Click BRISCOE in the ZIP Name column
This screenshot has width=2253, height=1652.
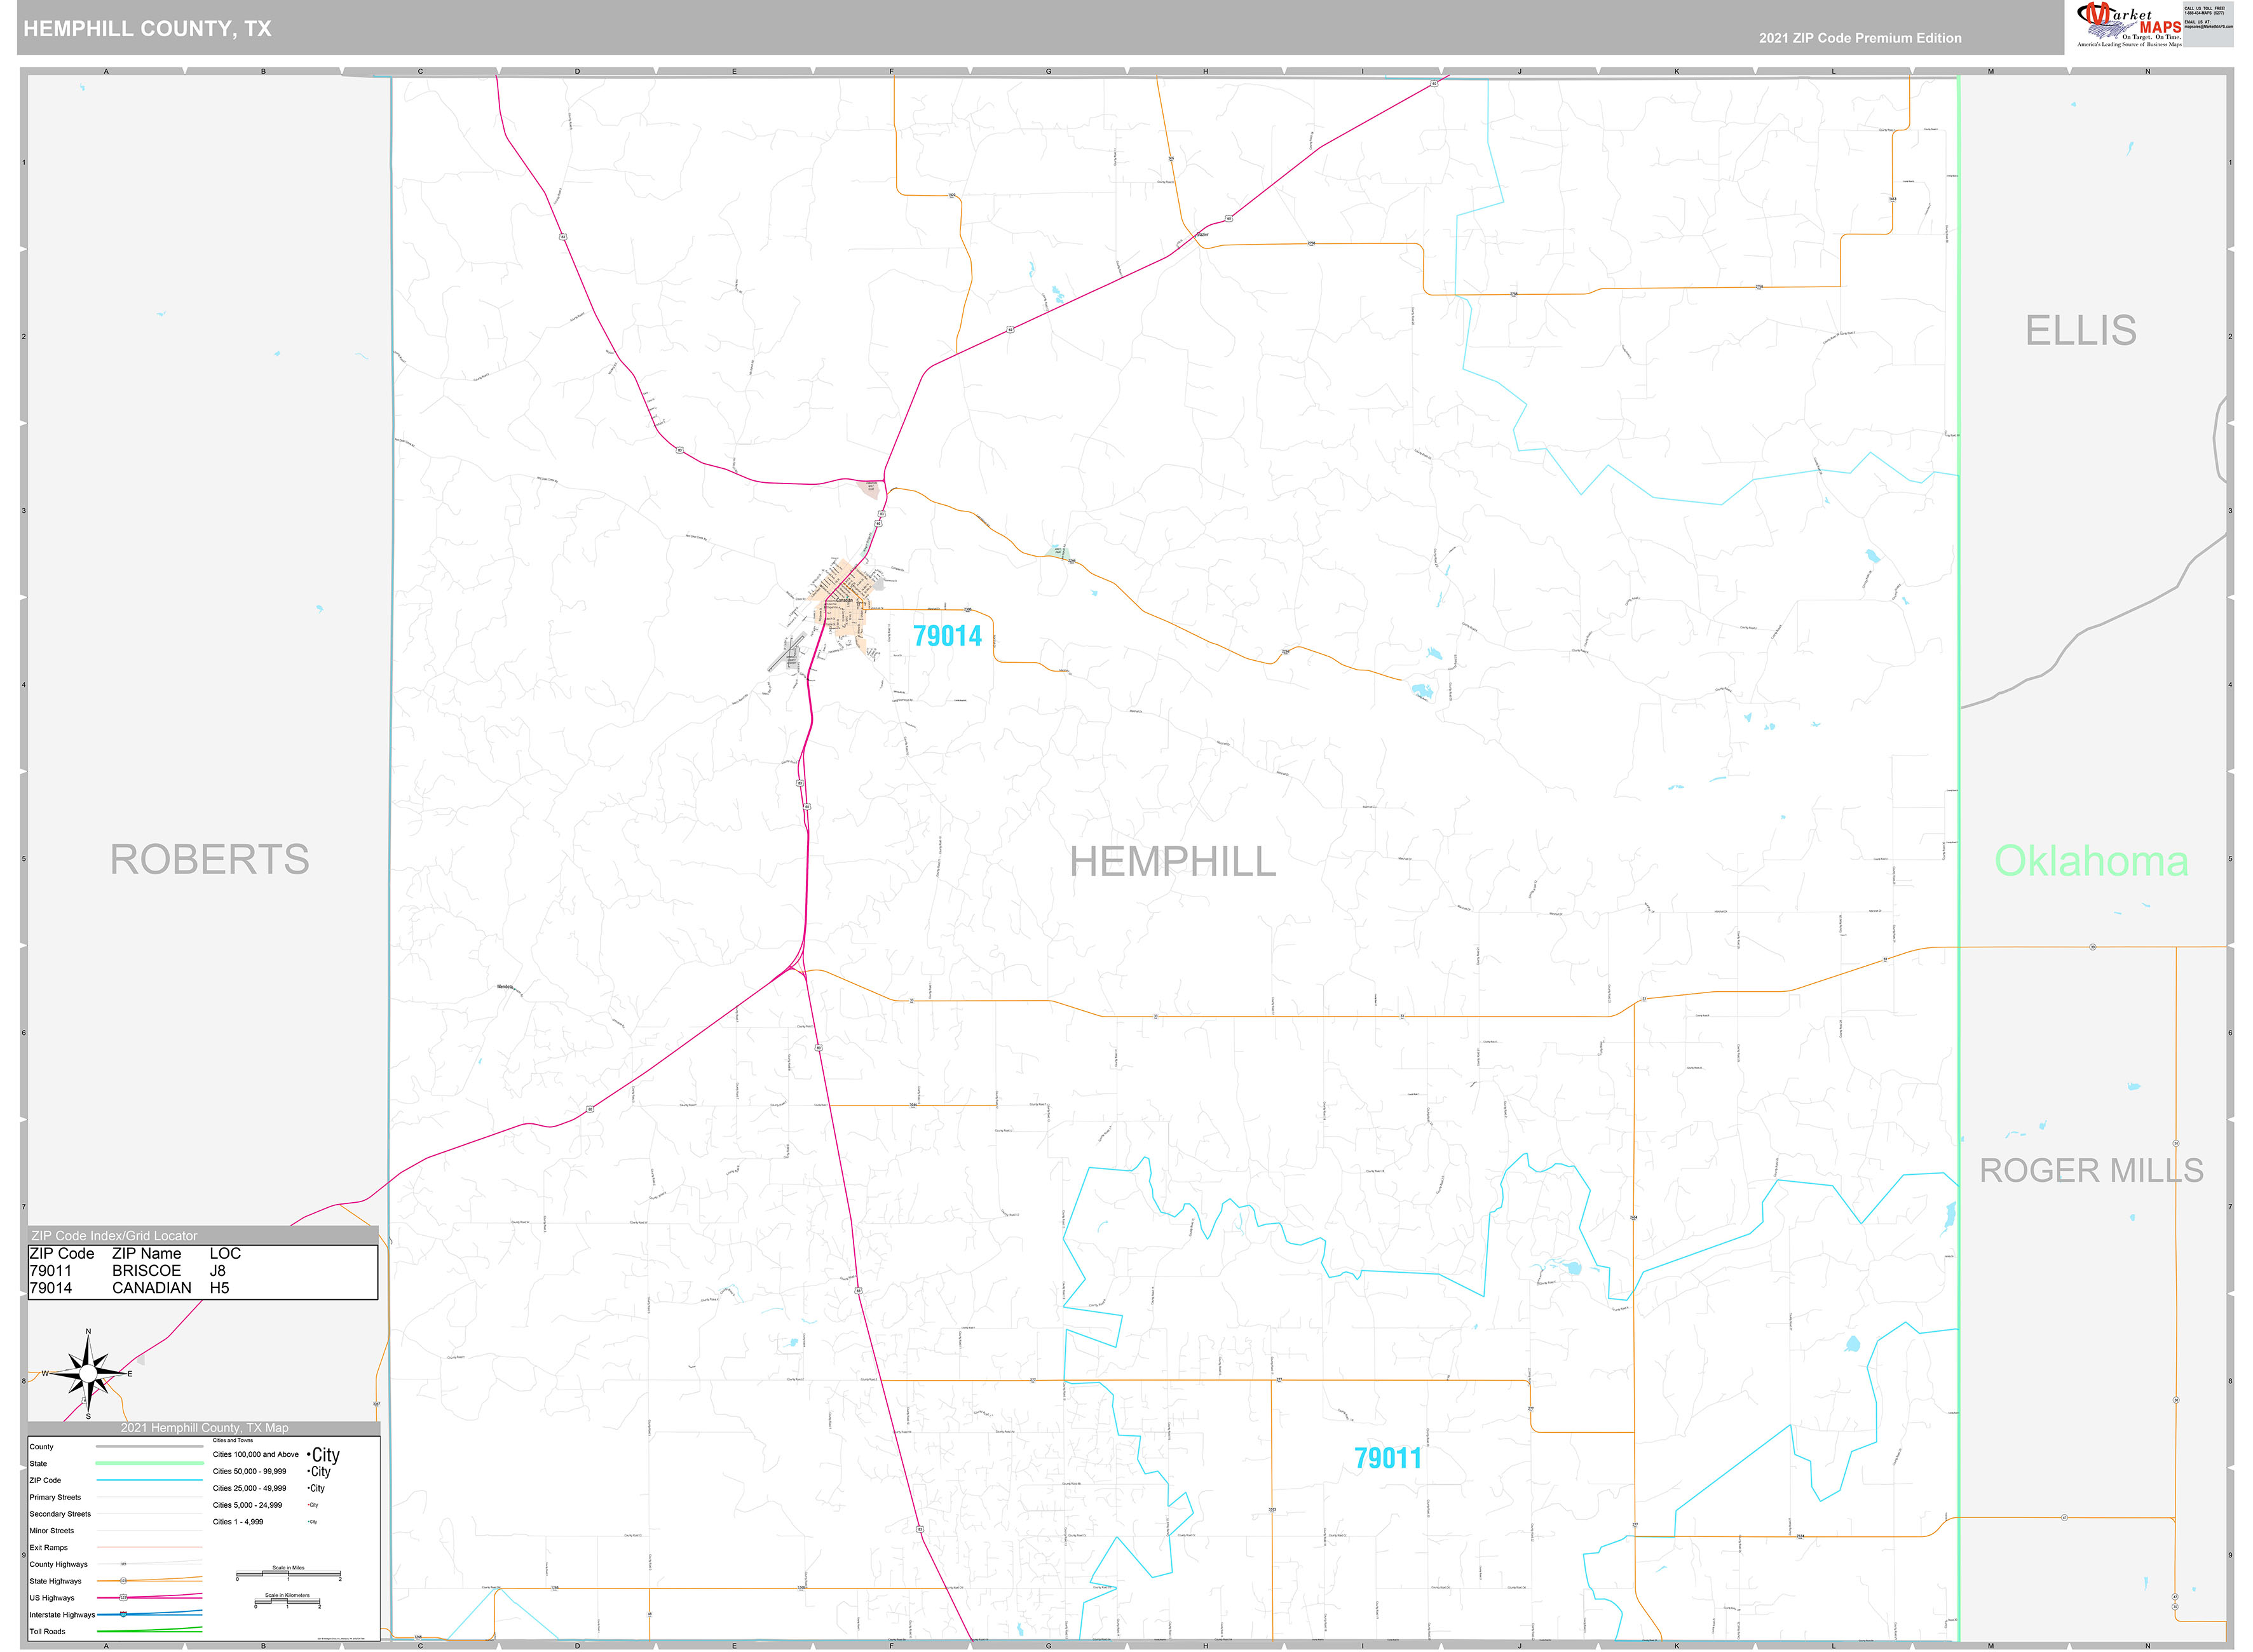(146, 1271)
